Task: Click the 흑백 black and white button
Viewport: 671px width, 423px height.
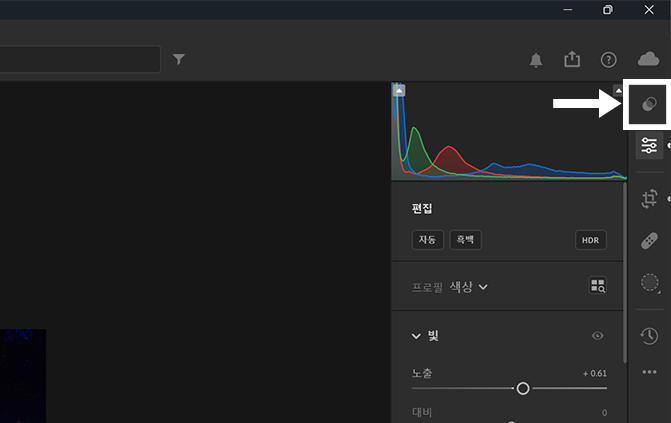Action: (x=464, y=240)
